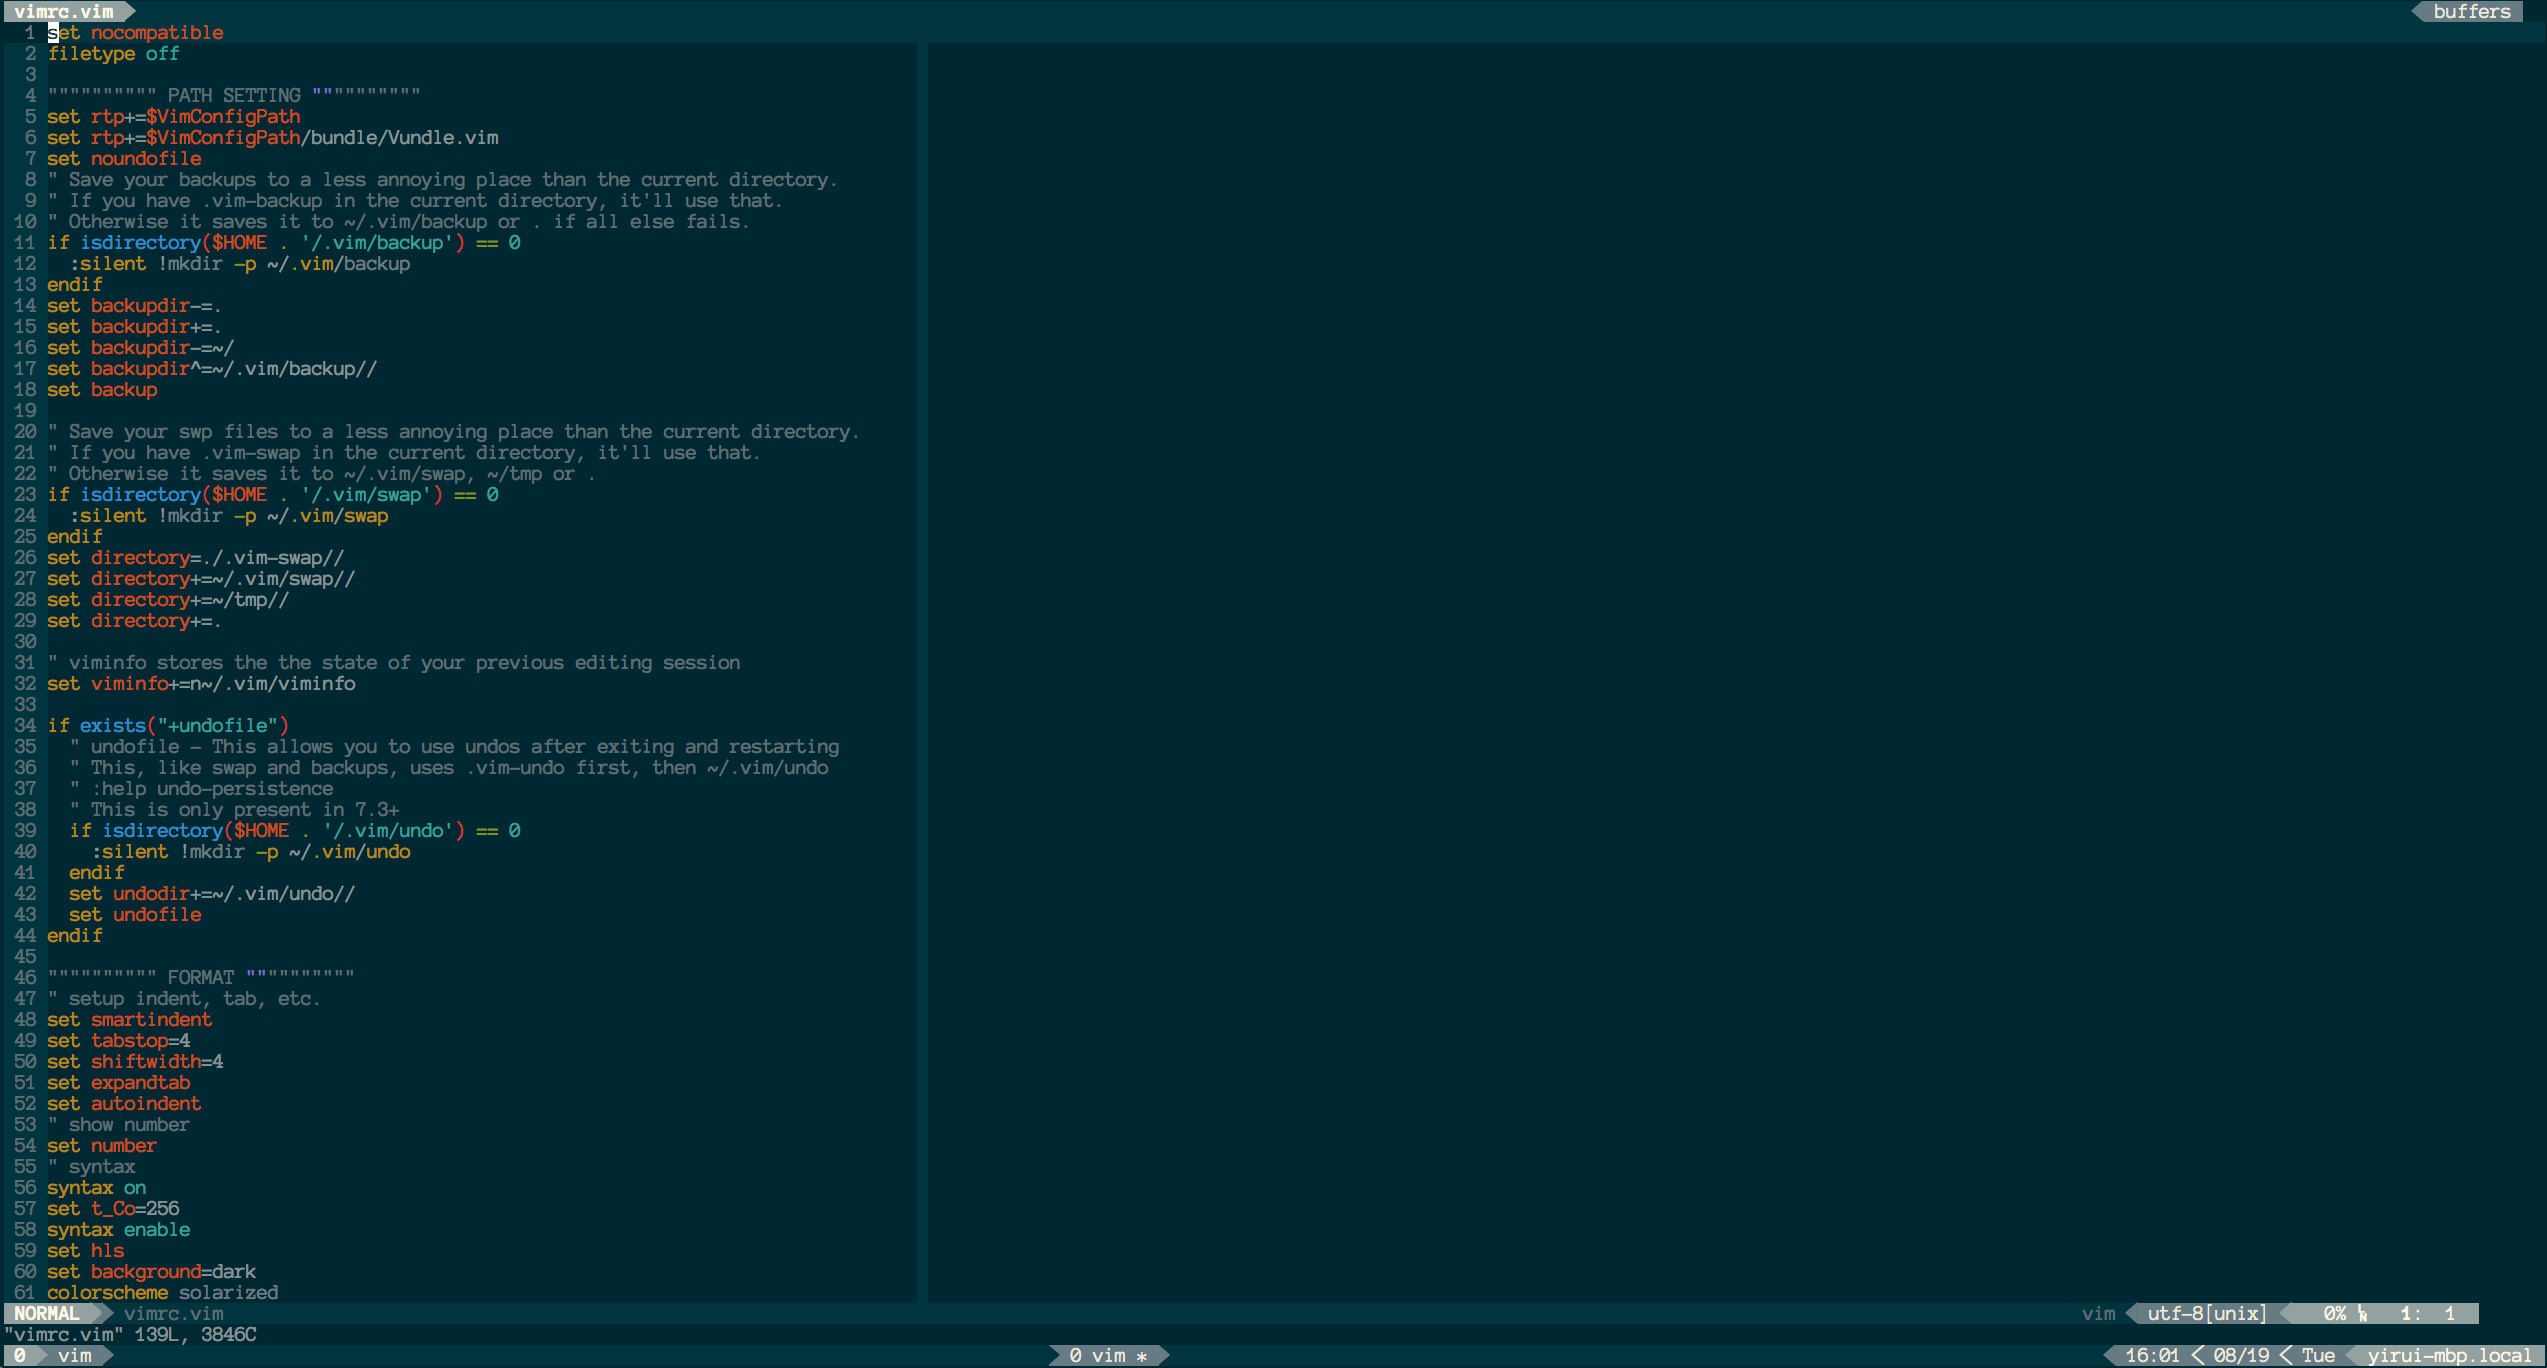
Task: Click the Tue weekday segment
Action: coord(2318,1355)
